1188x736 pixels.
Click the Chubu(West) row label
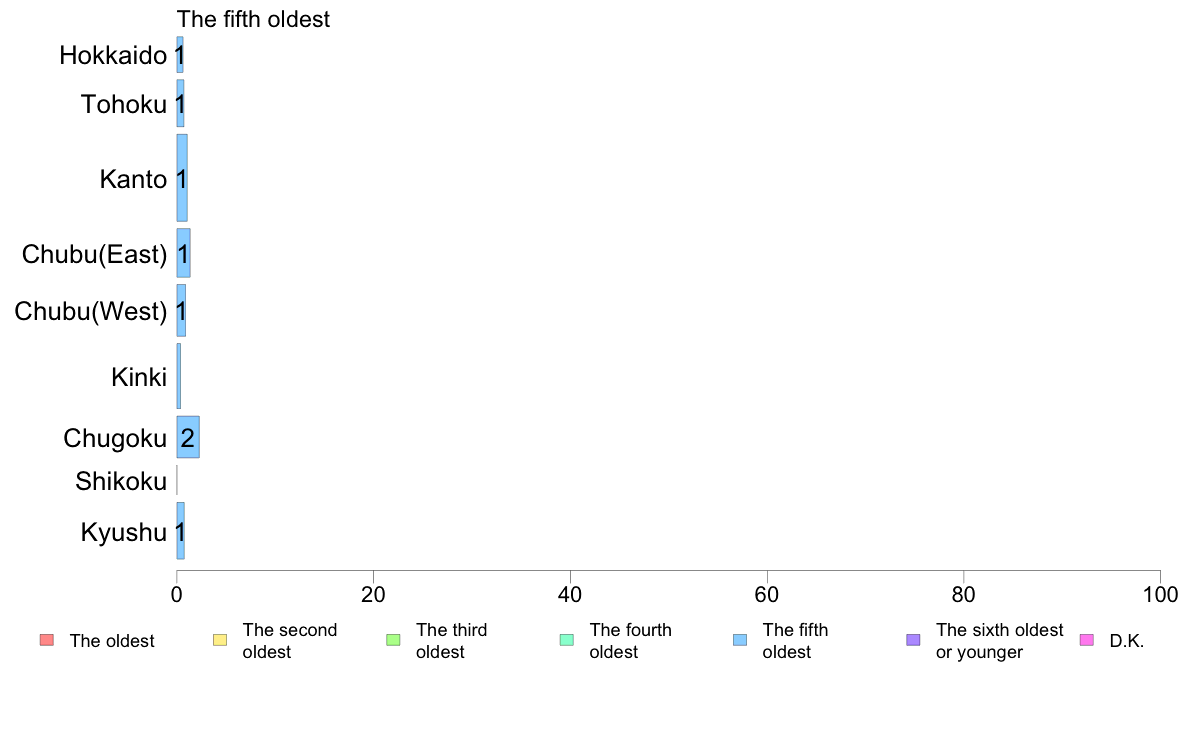(x=91, y=311)
